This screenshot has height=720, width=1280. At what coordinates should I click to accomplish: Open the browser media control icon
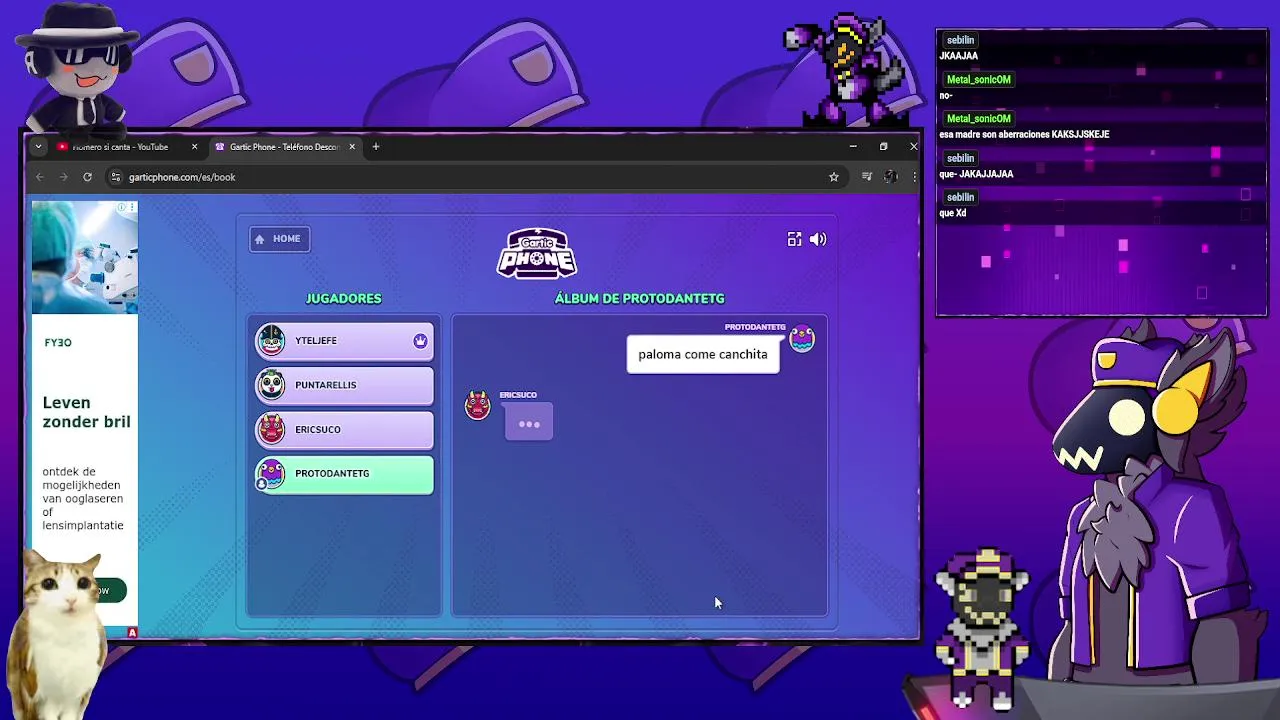point(867,177)
